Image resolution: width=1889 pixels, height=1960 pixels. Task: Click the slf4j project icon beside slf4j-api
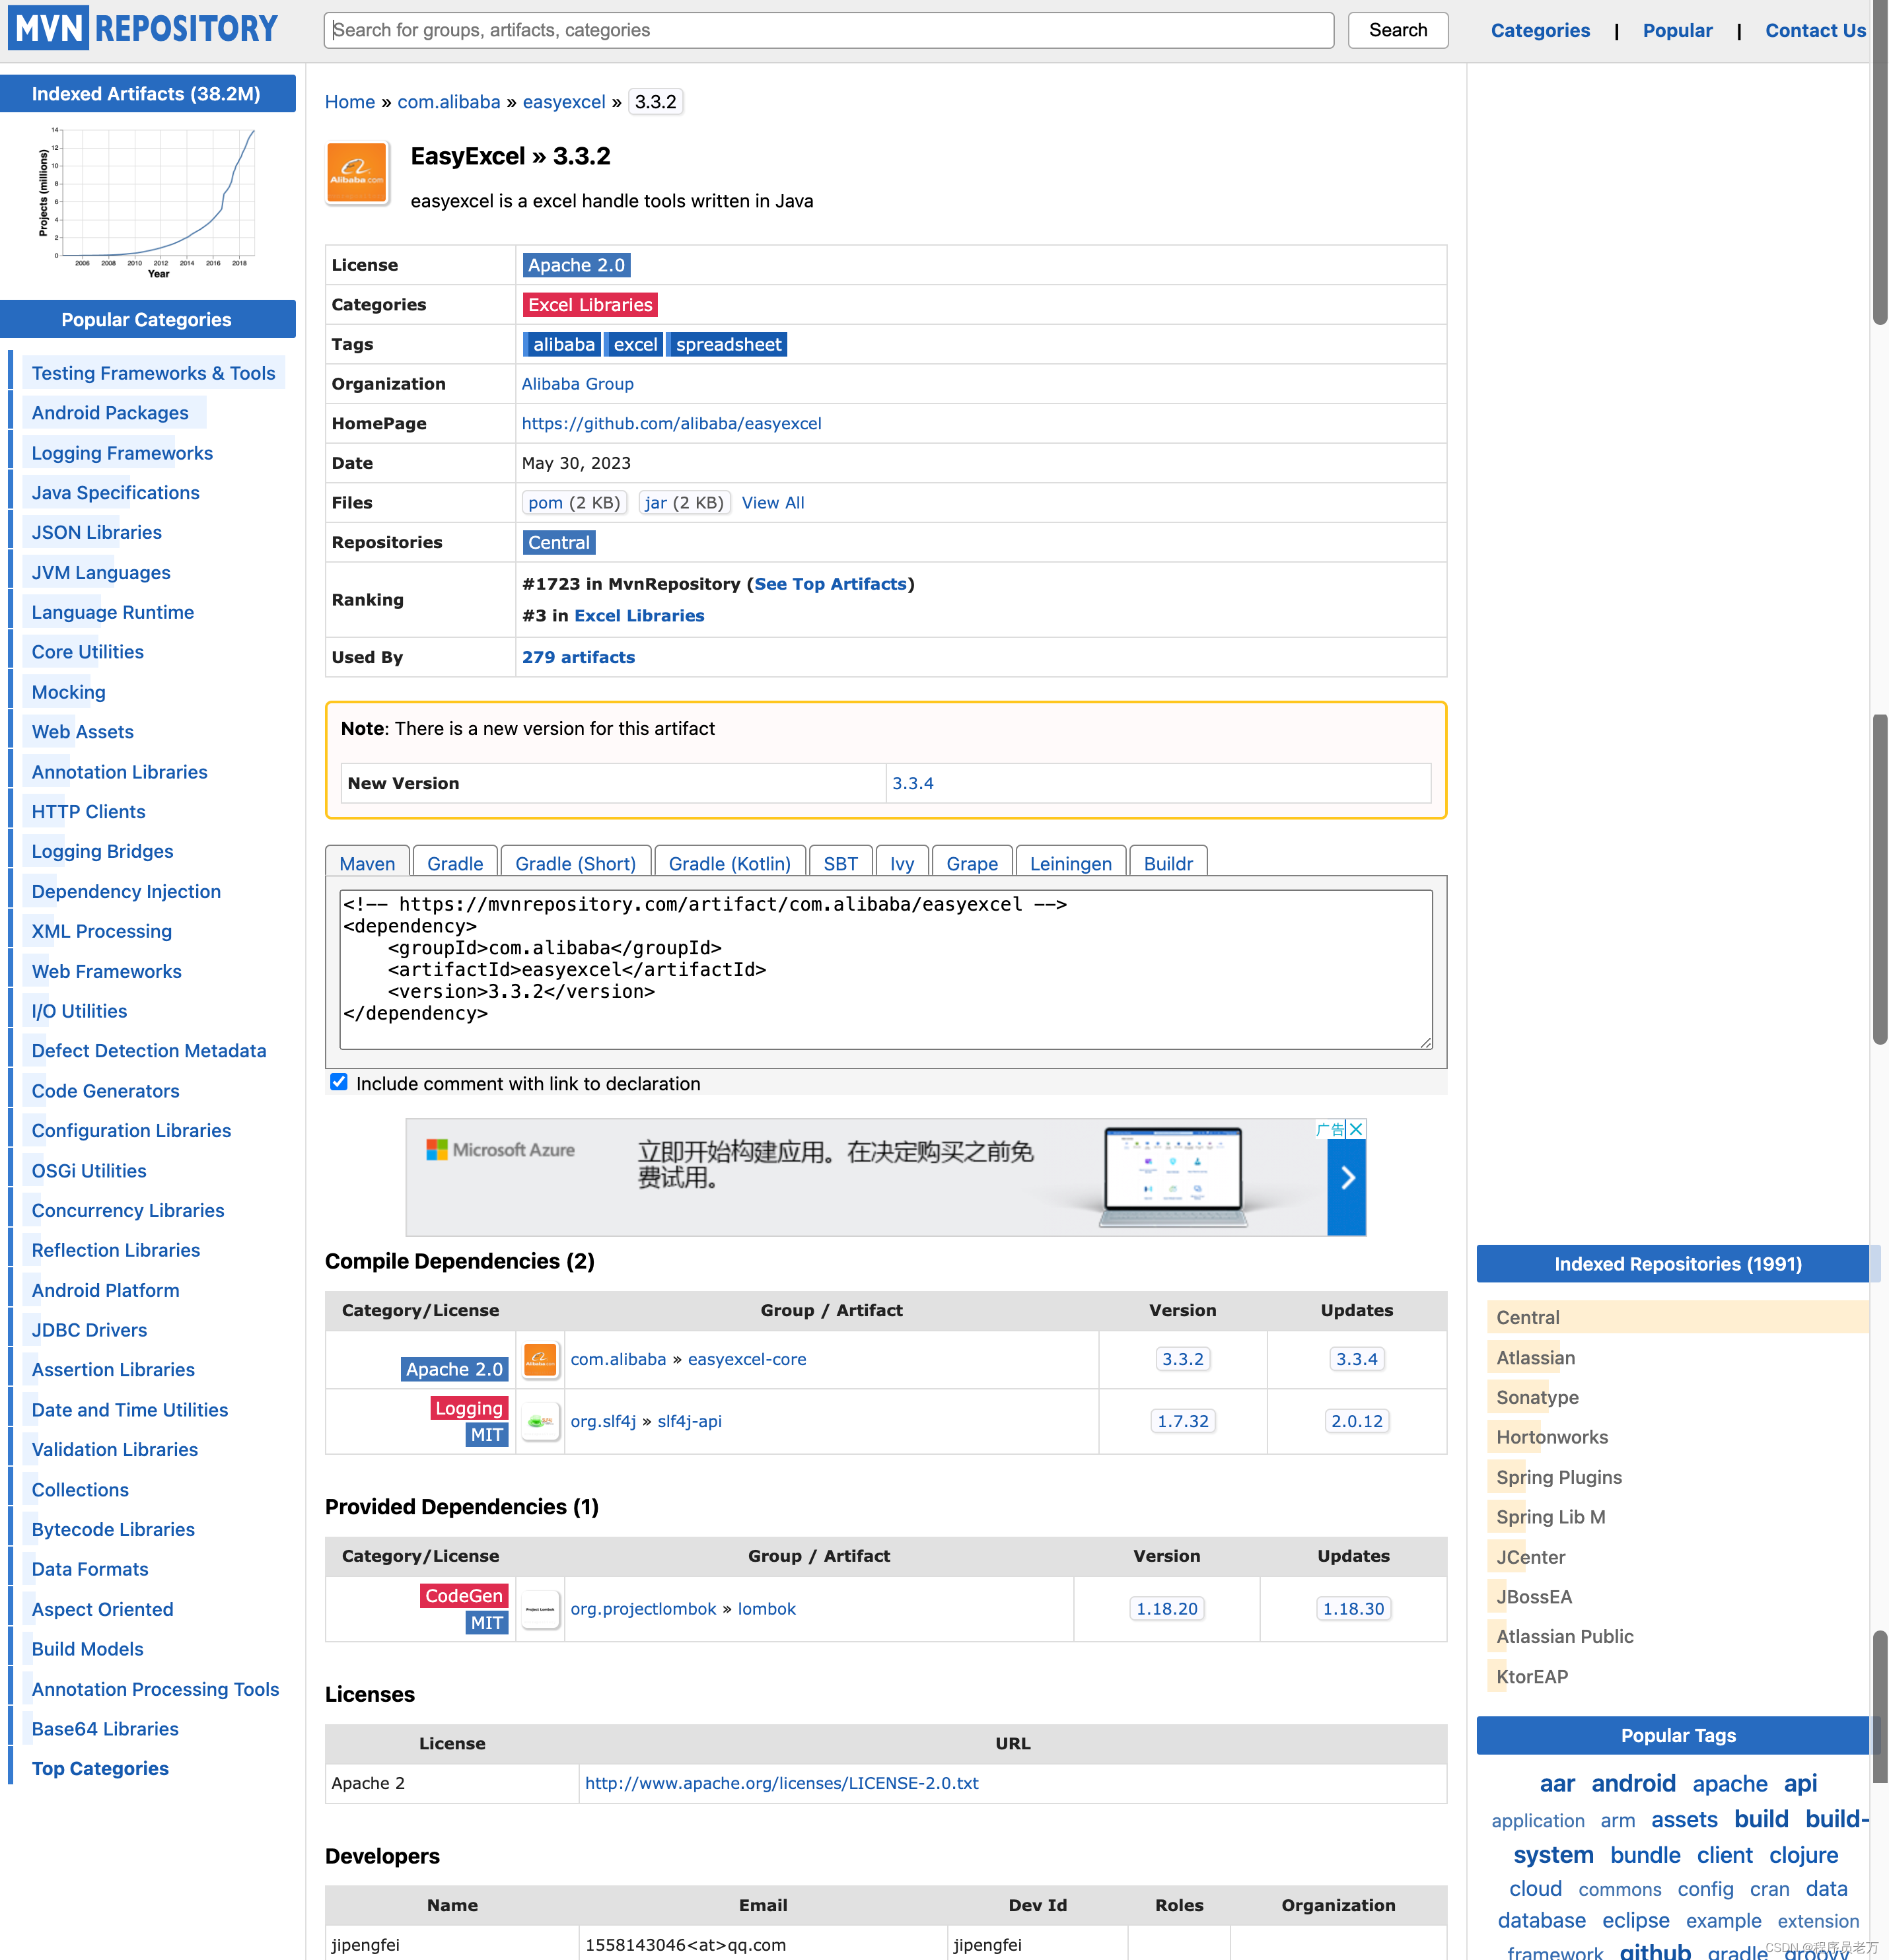click(540, 1420)
